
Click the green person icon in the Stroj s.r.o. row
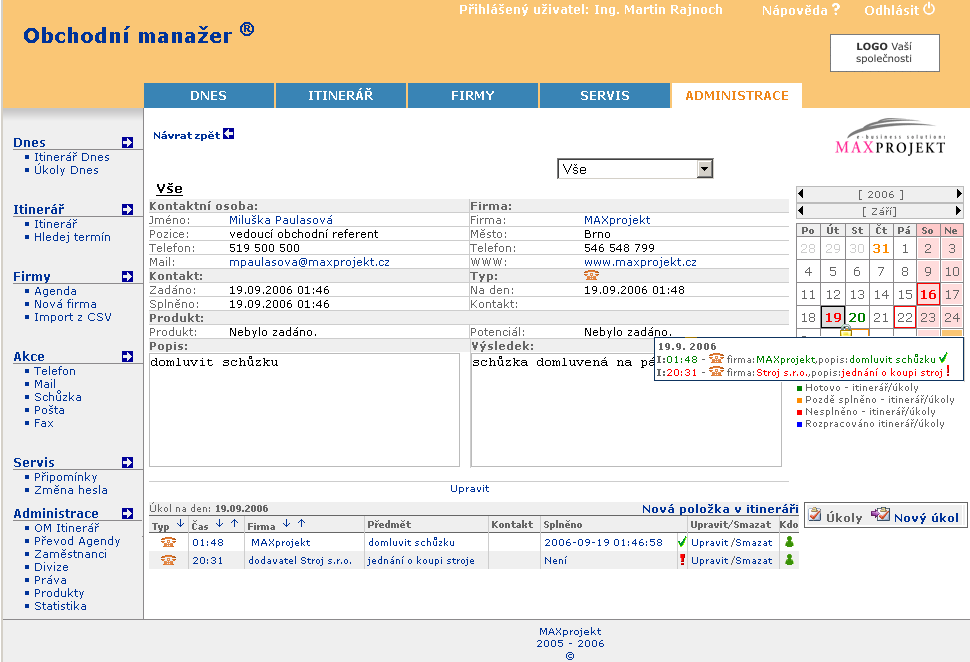coord(789,559)
